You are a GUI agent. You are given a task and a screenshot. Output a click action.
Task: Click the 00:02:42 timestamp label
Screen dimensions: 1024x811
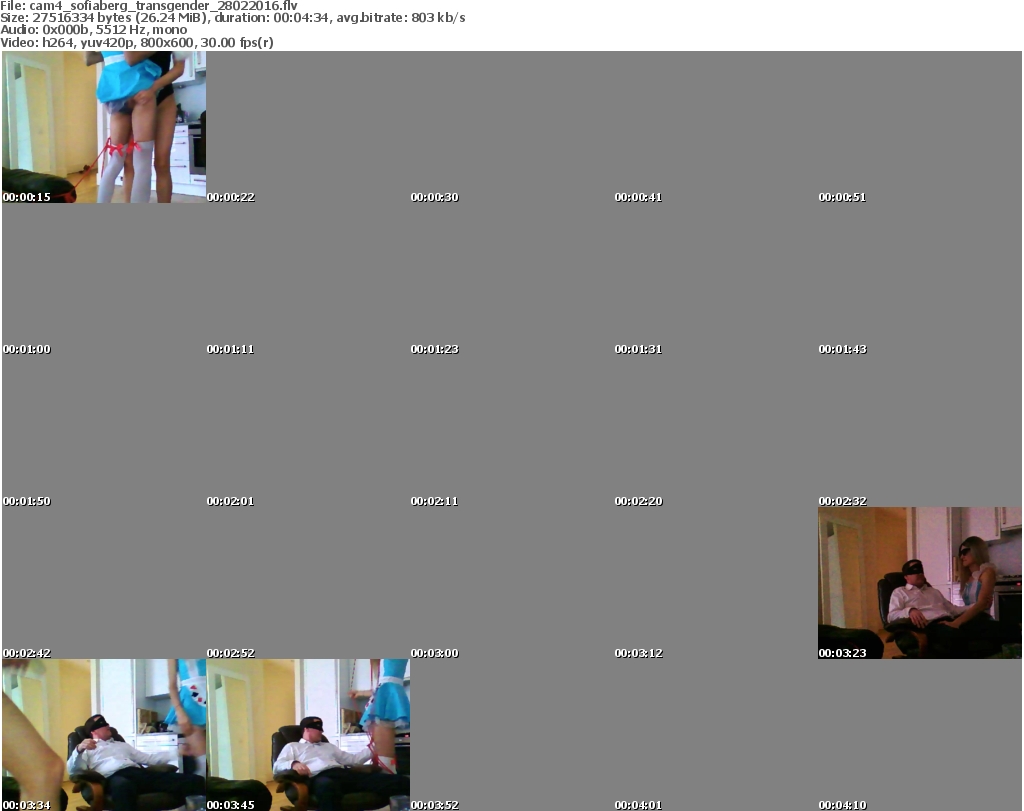(x=27, y=653)
